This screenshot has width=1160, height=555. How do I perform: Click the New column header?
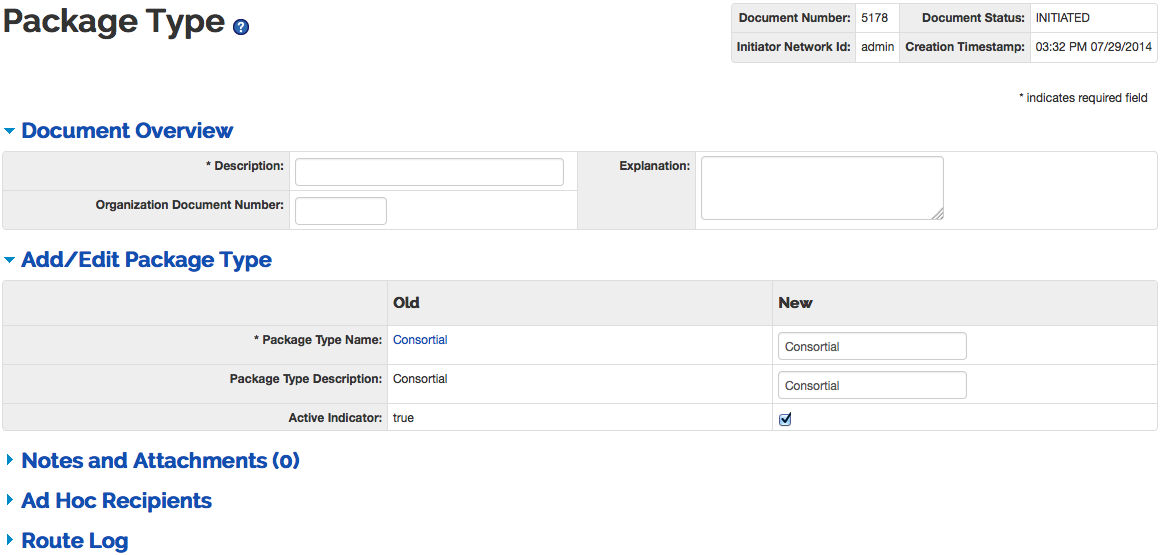pos(795,303)
